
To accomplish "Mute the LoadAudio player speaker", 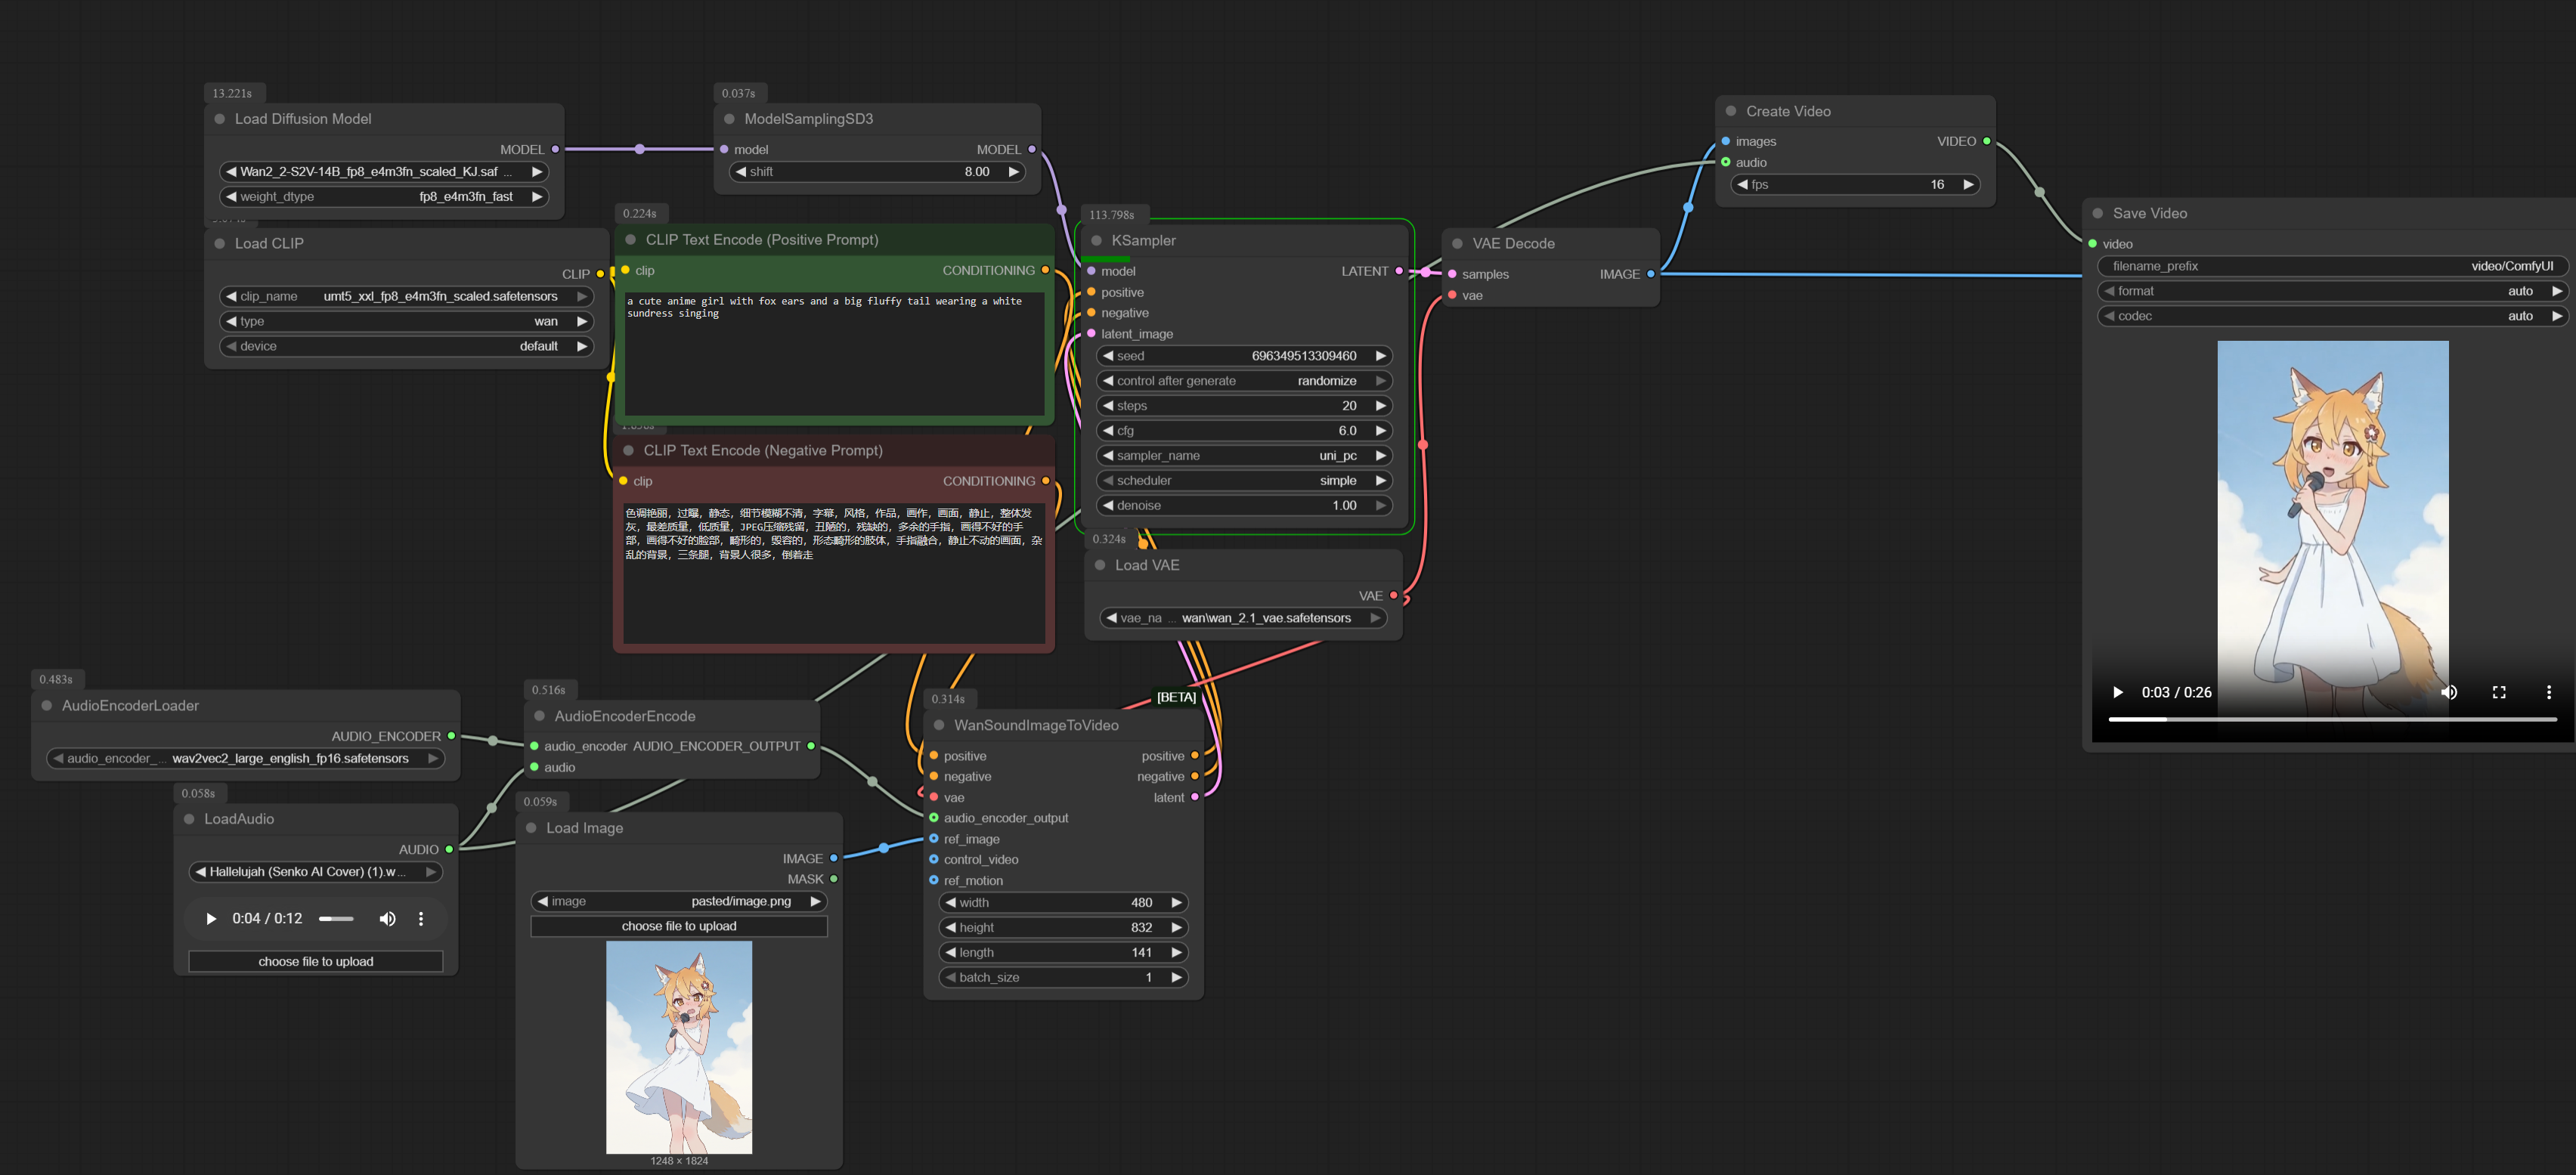I will tap(387, 919).
